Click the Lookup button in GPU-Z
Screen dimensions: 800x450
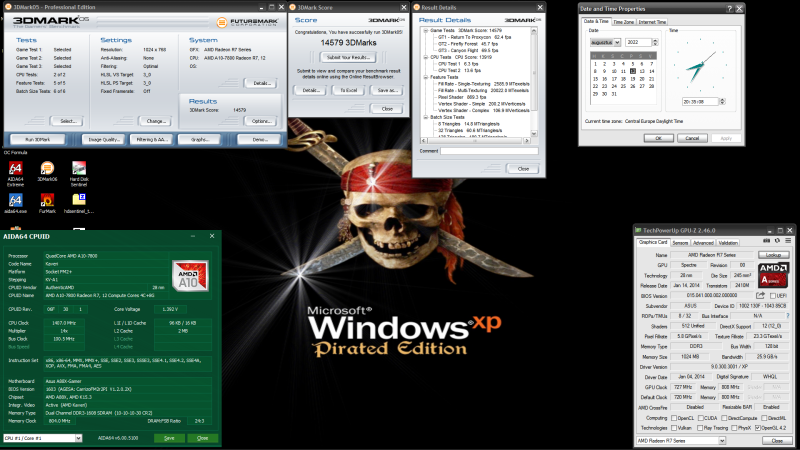click(773, 255)
